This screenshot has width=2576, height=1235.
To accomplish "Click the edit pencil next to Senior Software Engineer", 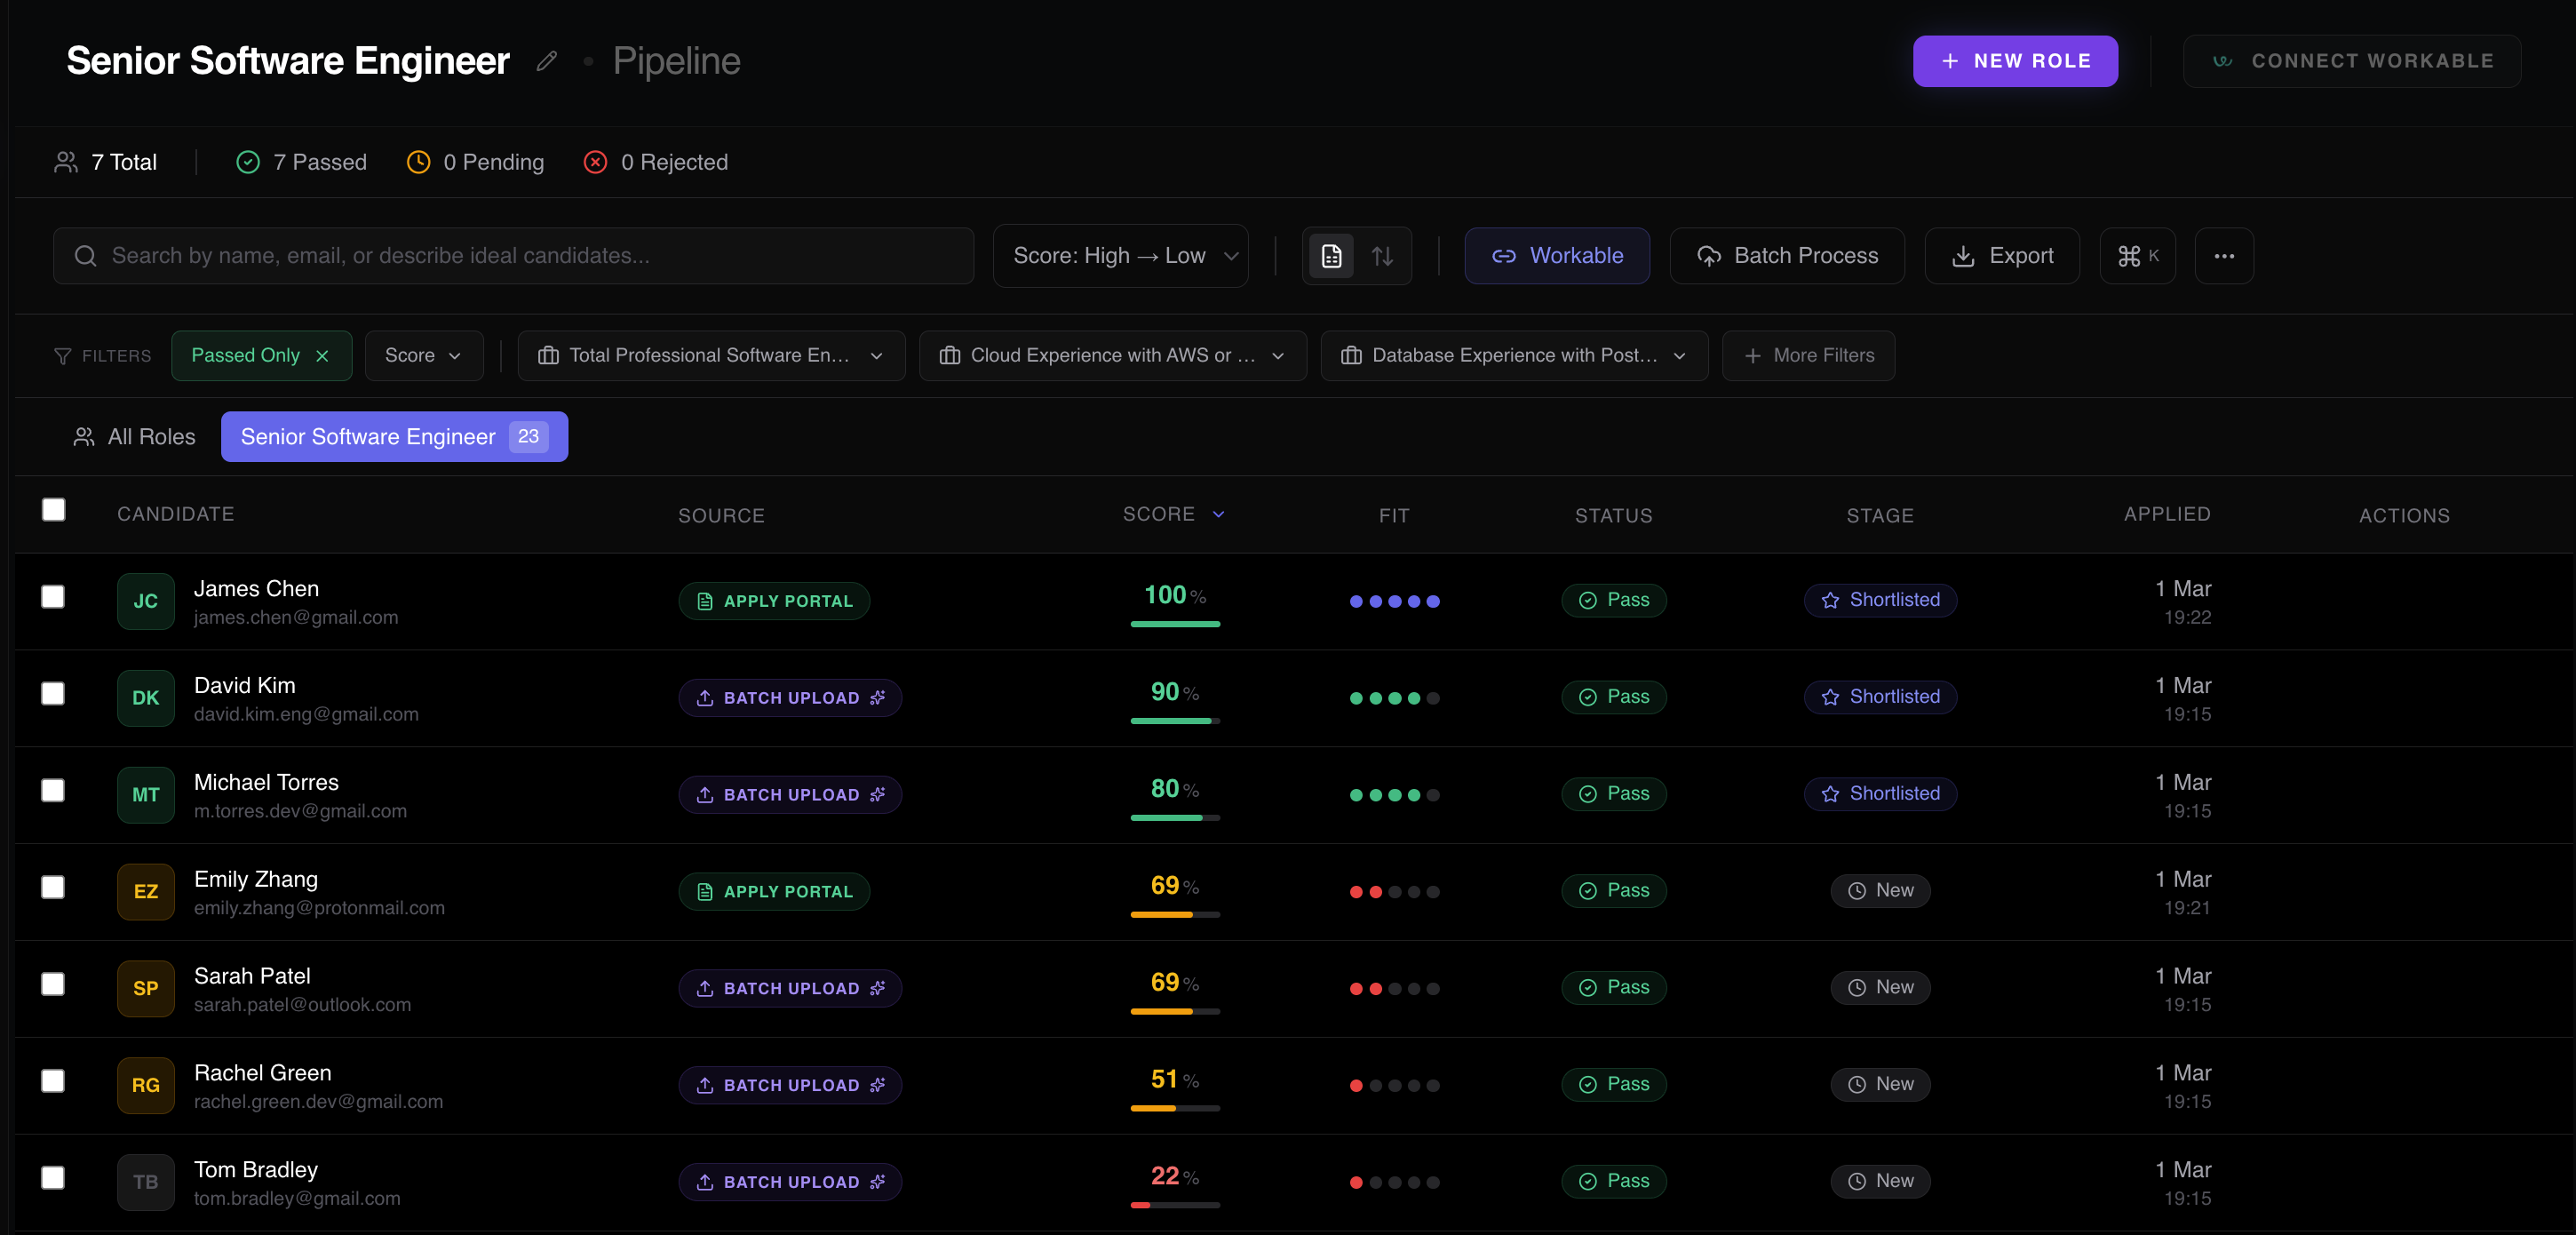I will point(546,61).
